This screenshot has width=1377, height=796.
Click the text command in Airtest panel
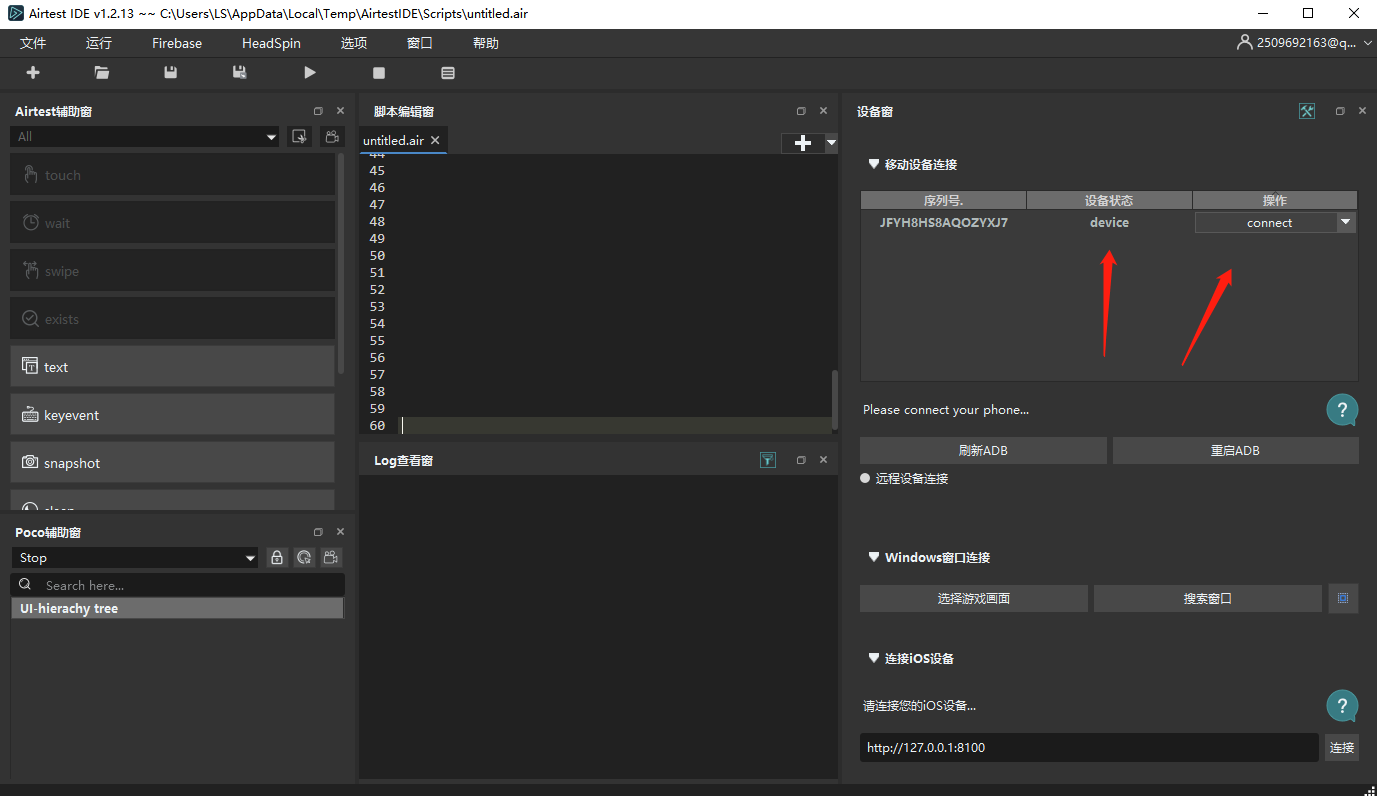click(172, 367)
